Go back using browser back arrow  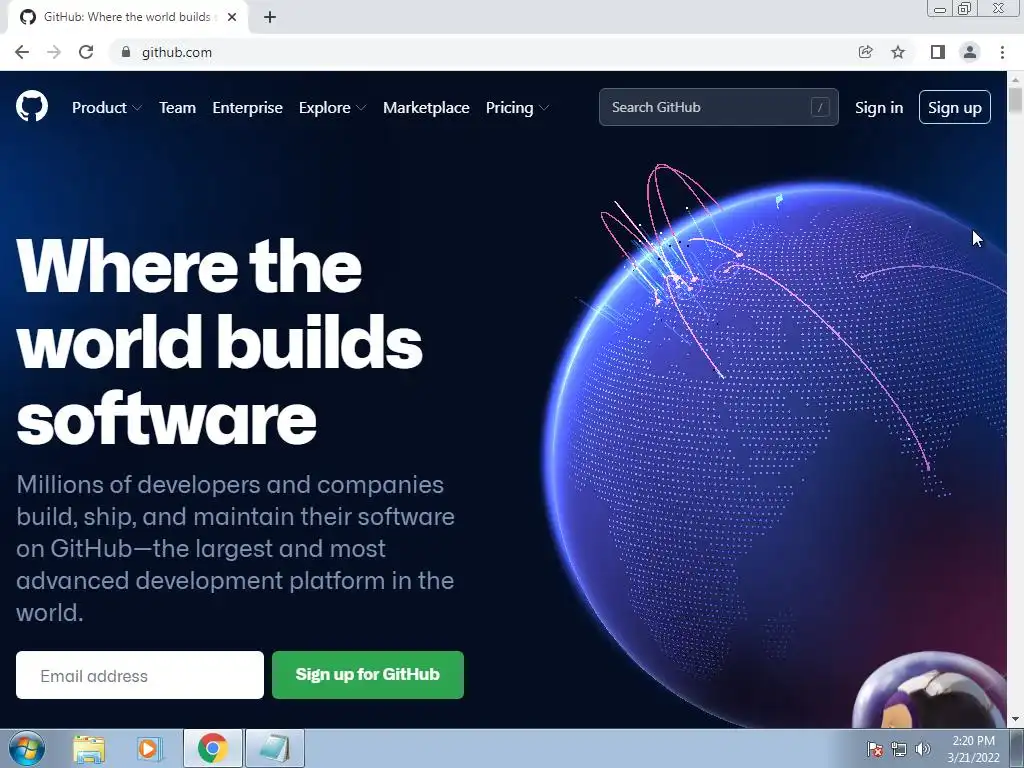(x=22, y=52)
